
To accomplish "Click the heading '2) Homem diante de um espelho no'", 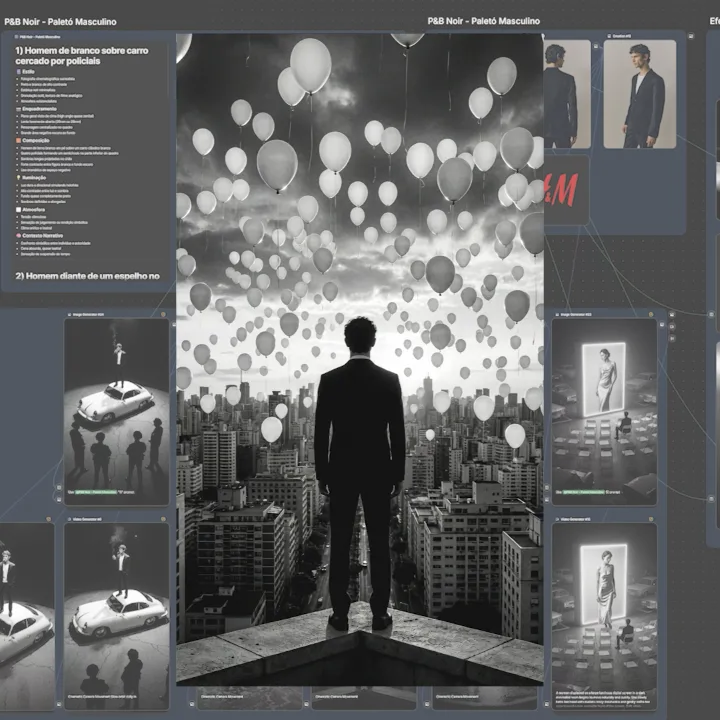I will [88, 276].
